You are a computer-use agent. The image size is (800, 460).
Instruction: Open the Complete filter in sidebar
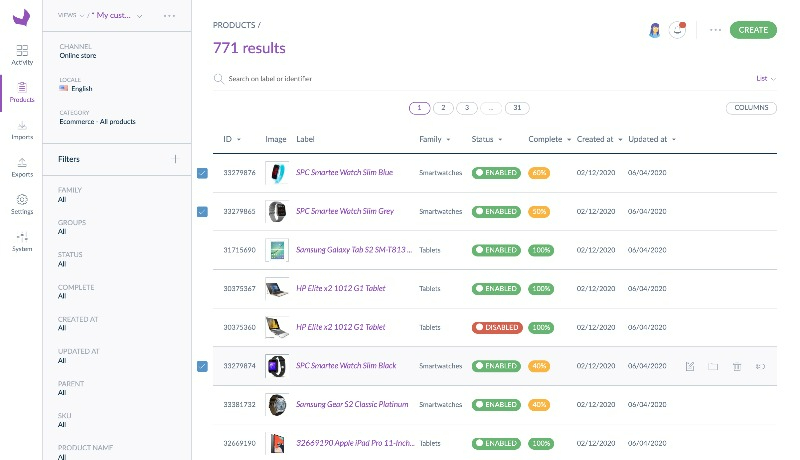point(76,291)
